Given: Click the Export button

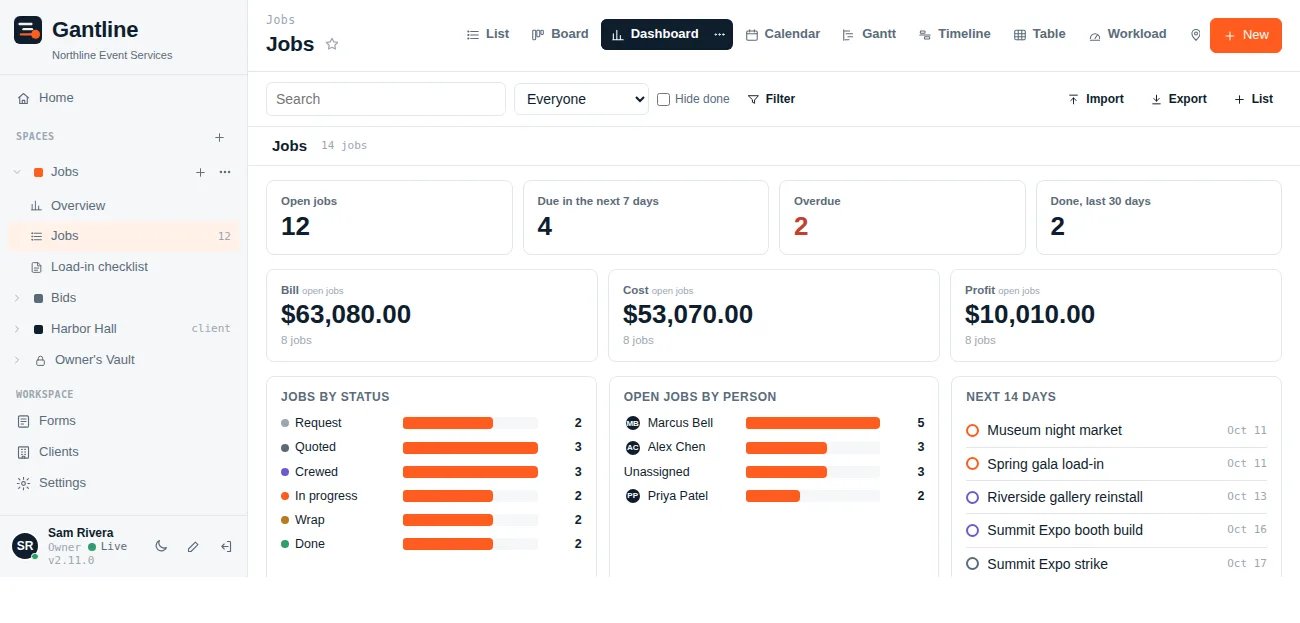Looking at the screenshot, I should pos(1179,99).
